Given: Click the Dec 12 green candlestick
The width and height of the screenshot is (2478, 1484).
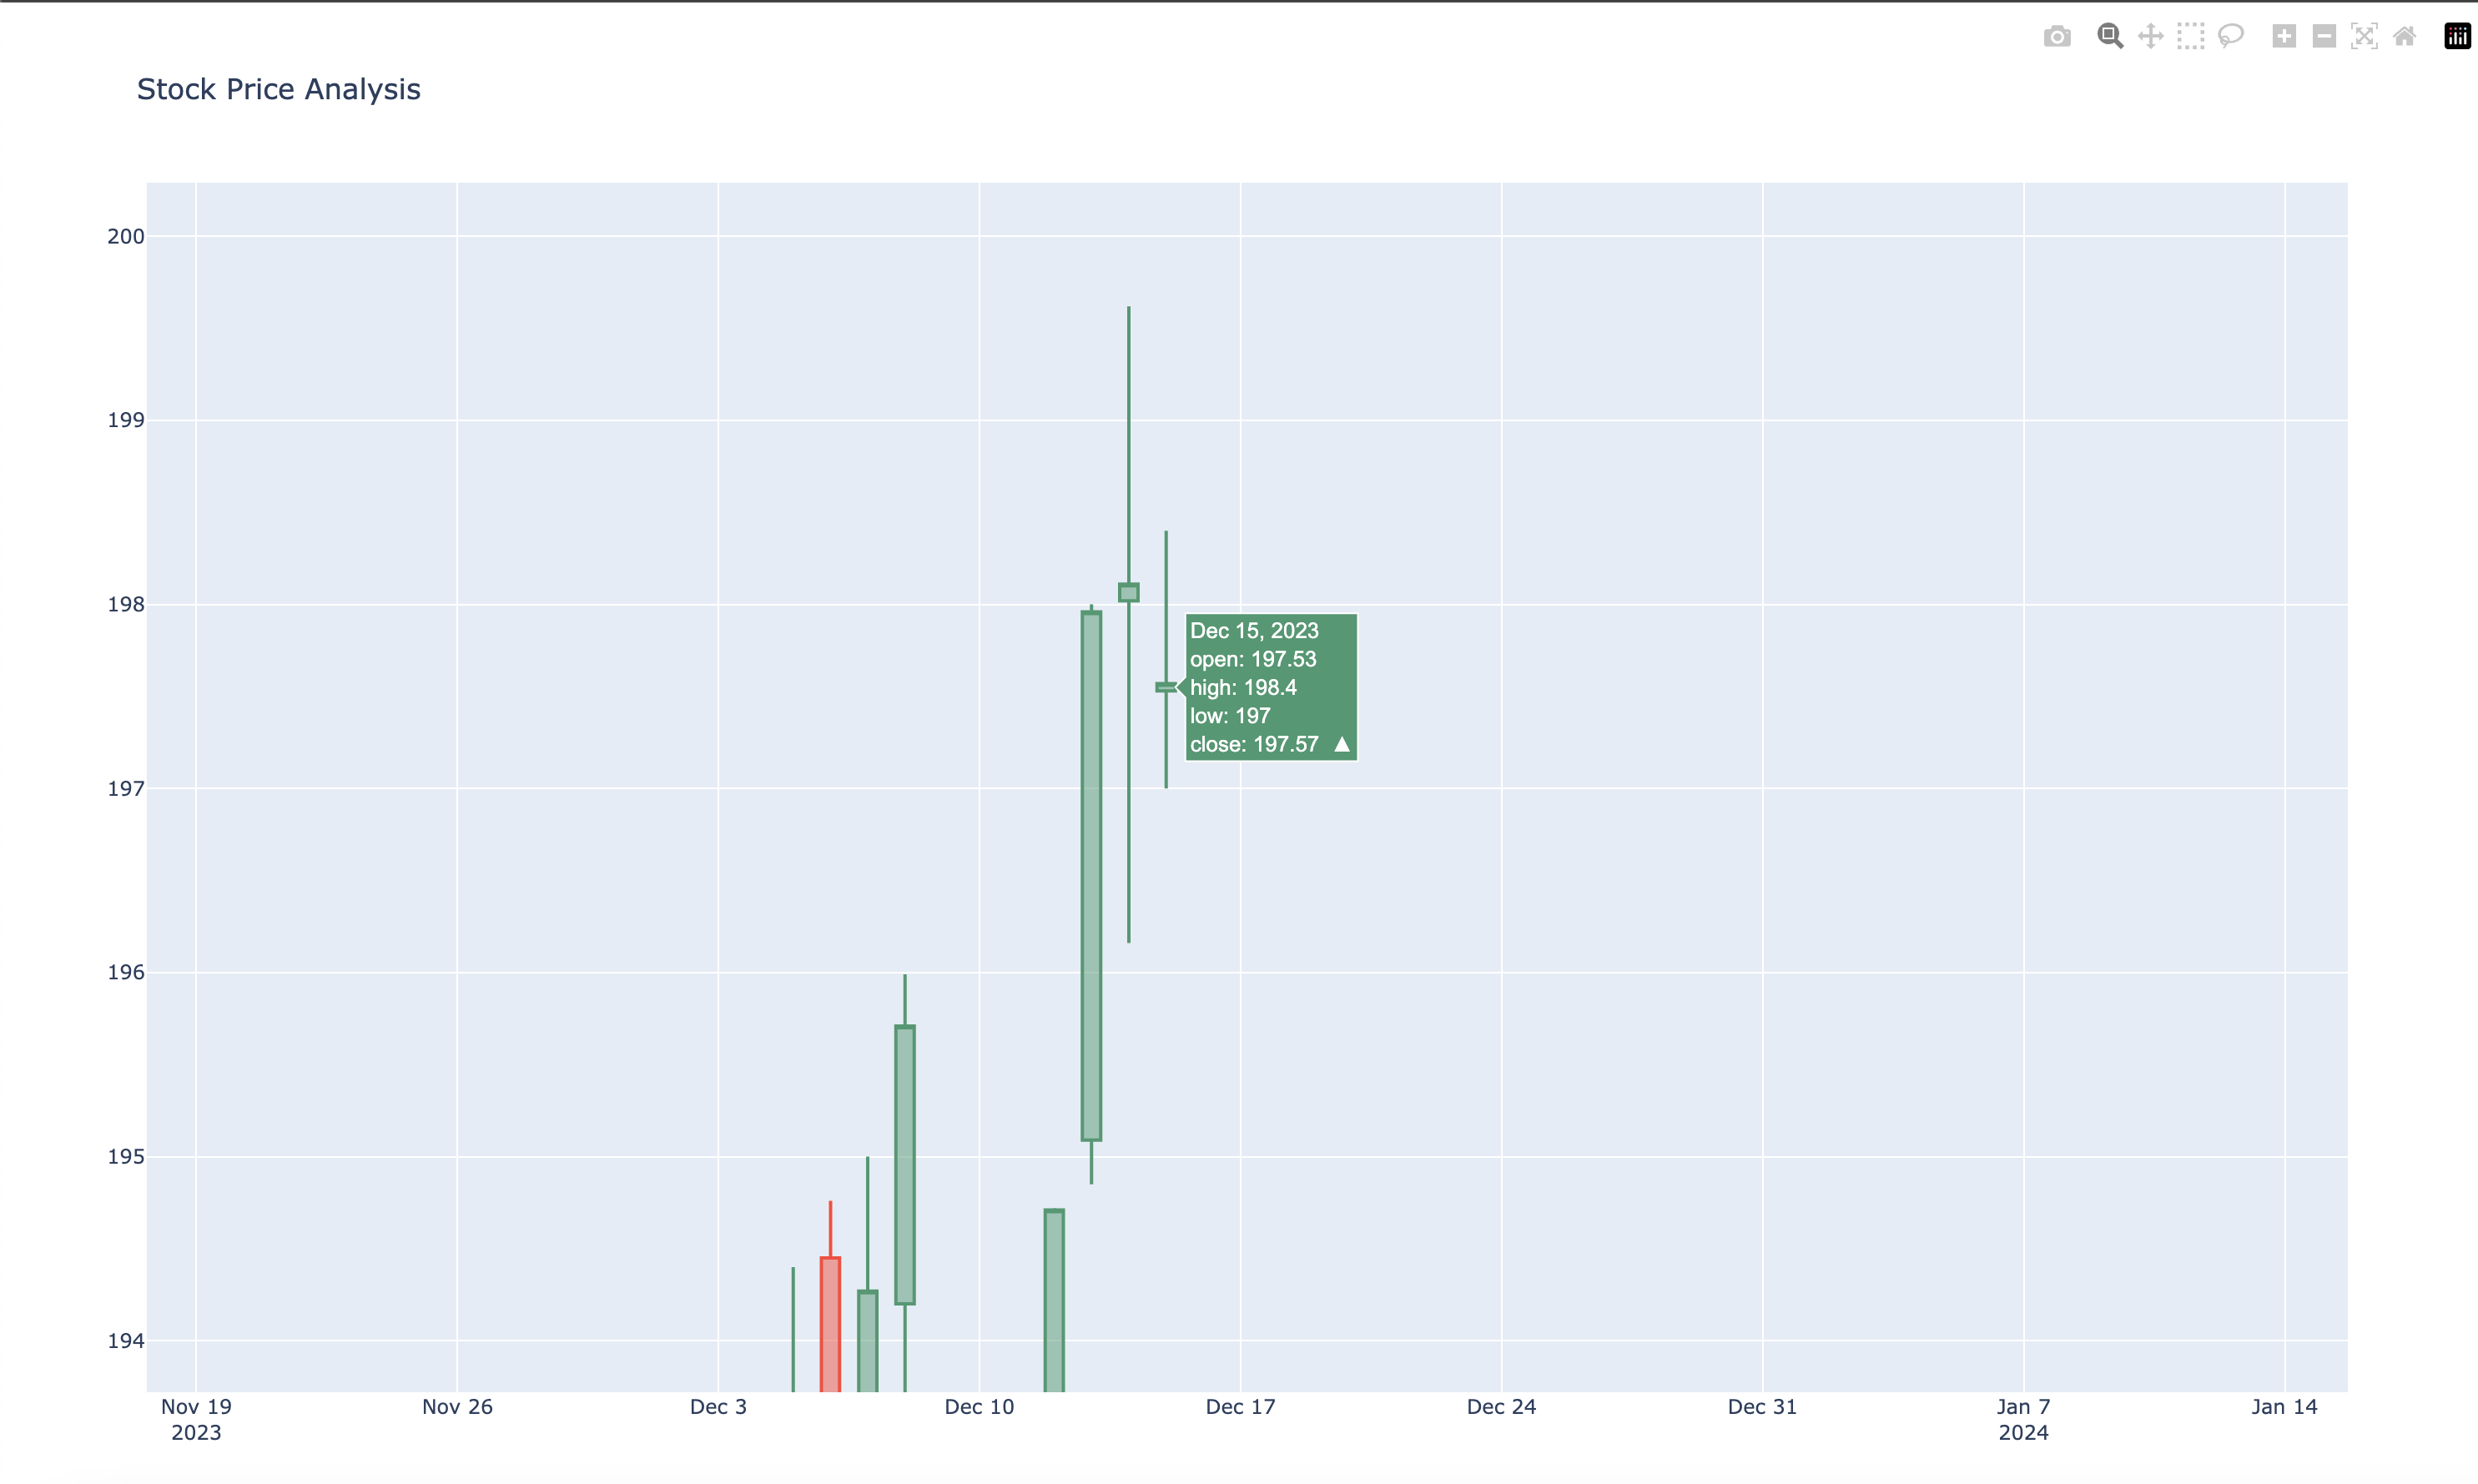Looking at the screenshot, I should tap(1054, 1300).
